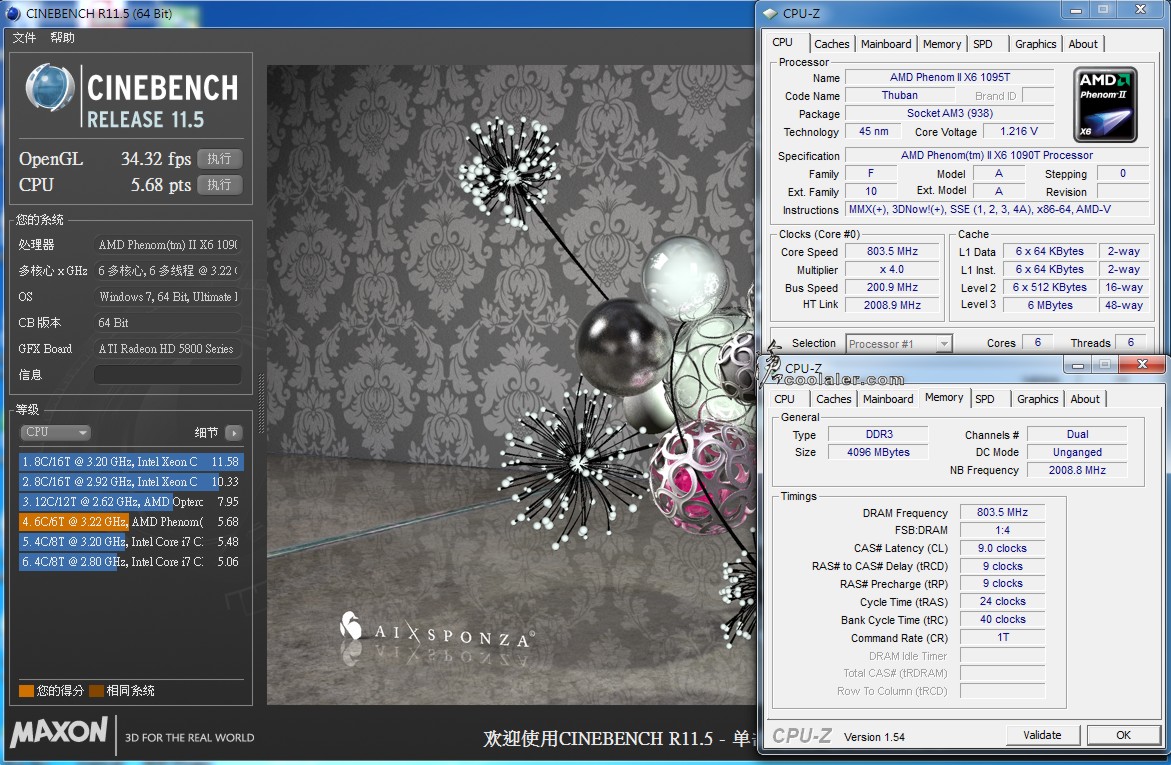The width and height of the screenshot is (1171, 765).
Task: Click the rendered scene image in Cinebench
Action: 512,385
